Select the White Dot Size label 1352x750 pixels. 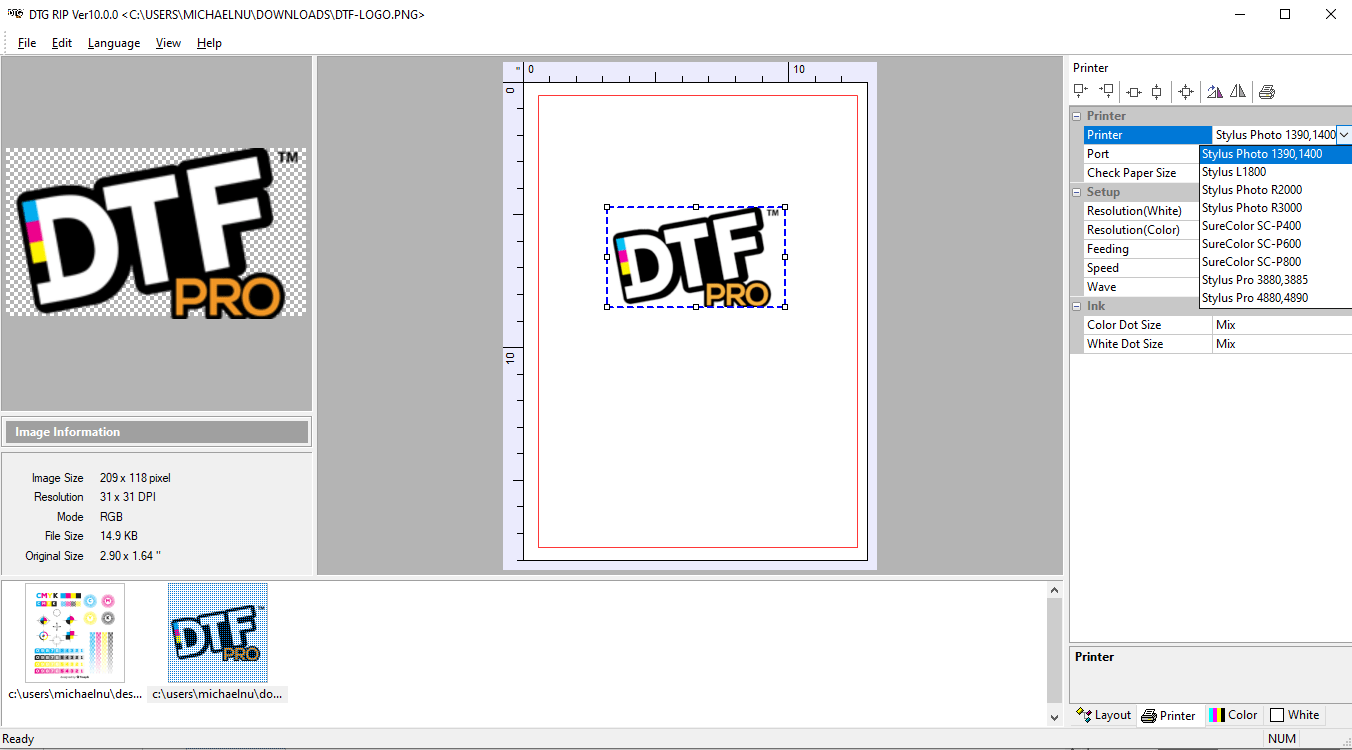[1125, 344]
